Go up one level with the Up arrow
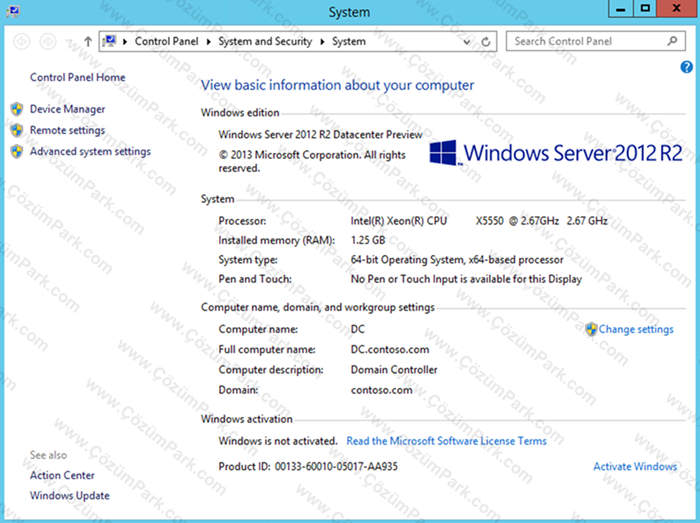The height and width of the screenshot is (523, 700). (x=88, y=42)
